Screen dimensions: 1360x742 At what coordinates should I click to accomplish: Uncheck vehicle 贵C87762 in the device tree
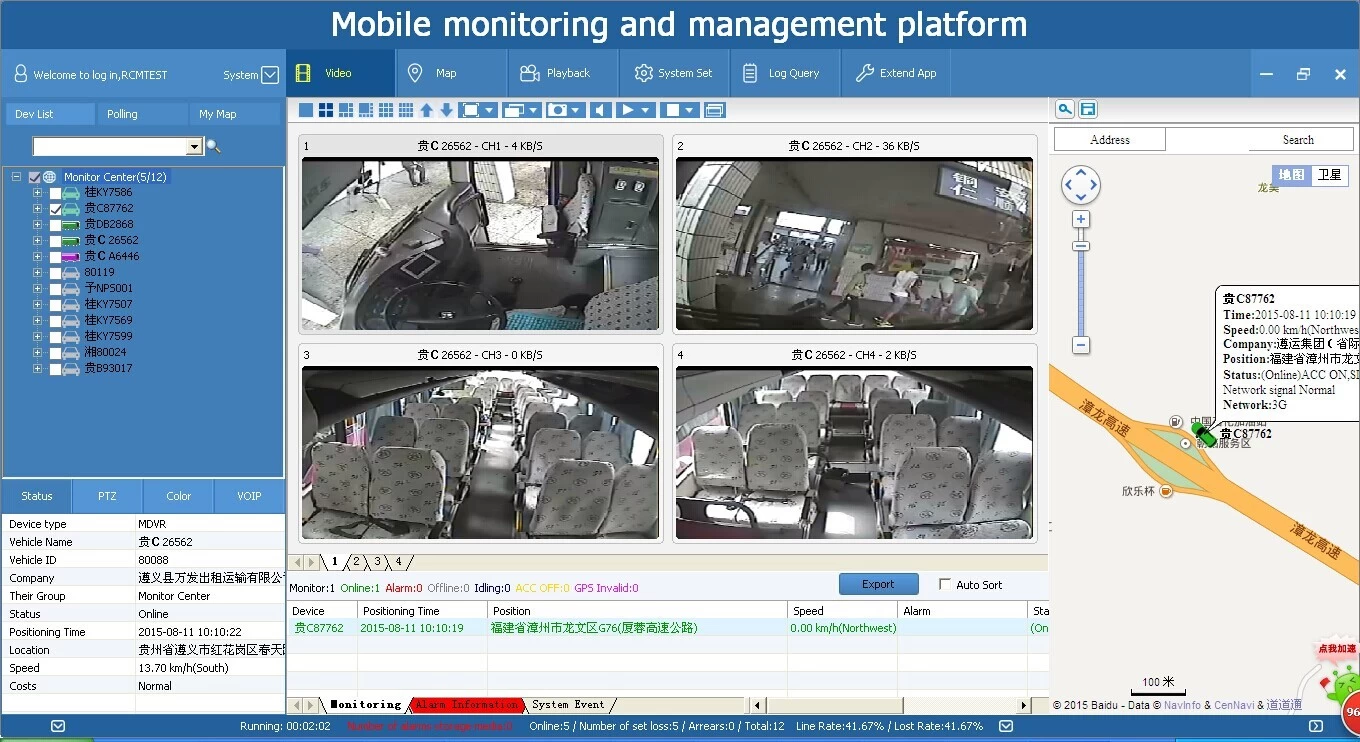pyautogui.click(x=55, y=208)
